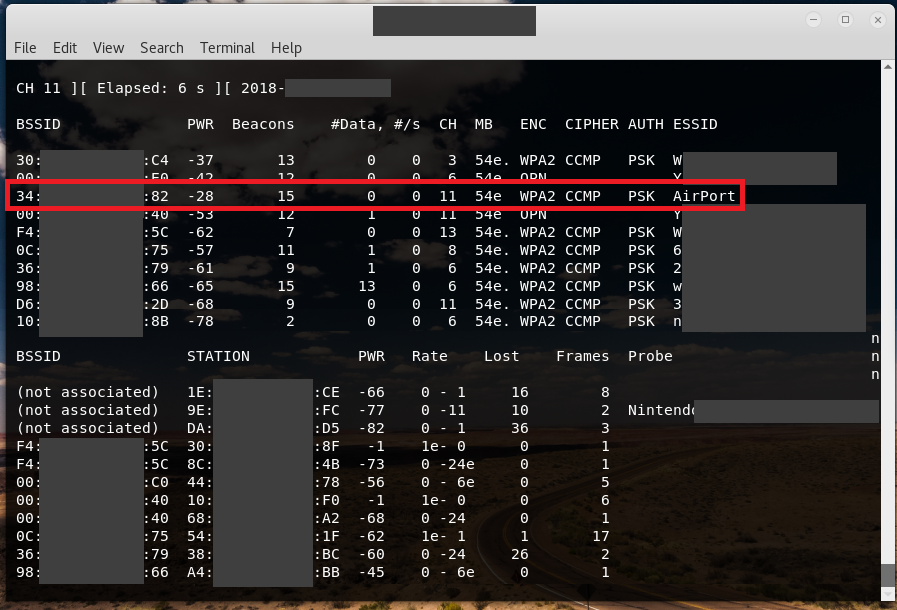Open the Edit menu
Viewport: 897px width, 610px height.
coord(65,48)
